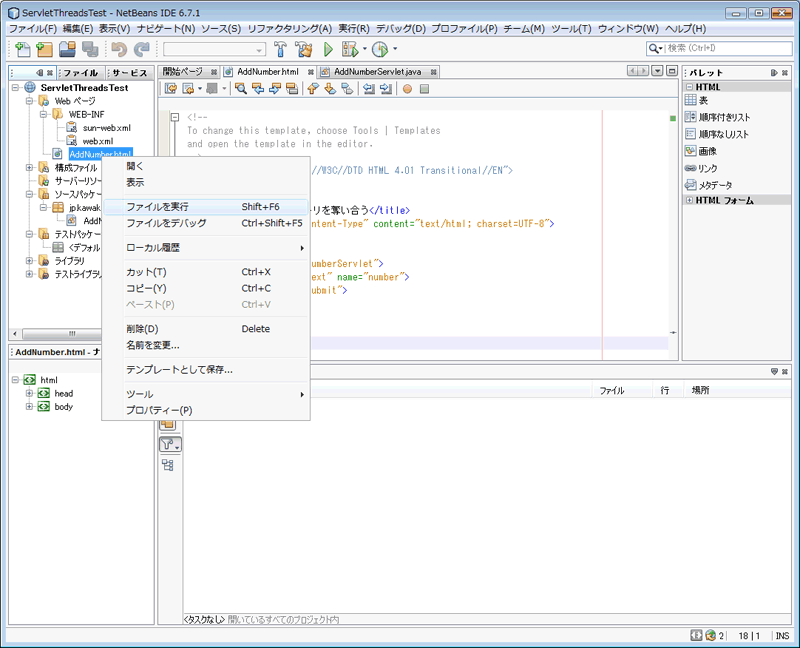Select sun-web.xml in project tree
Image resolution: width=800 pixels, height=648 pixels.
coord(107,128)
